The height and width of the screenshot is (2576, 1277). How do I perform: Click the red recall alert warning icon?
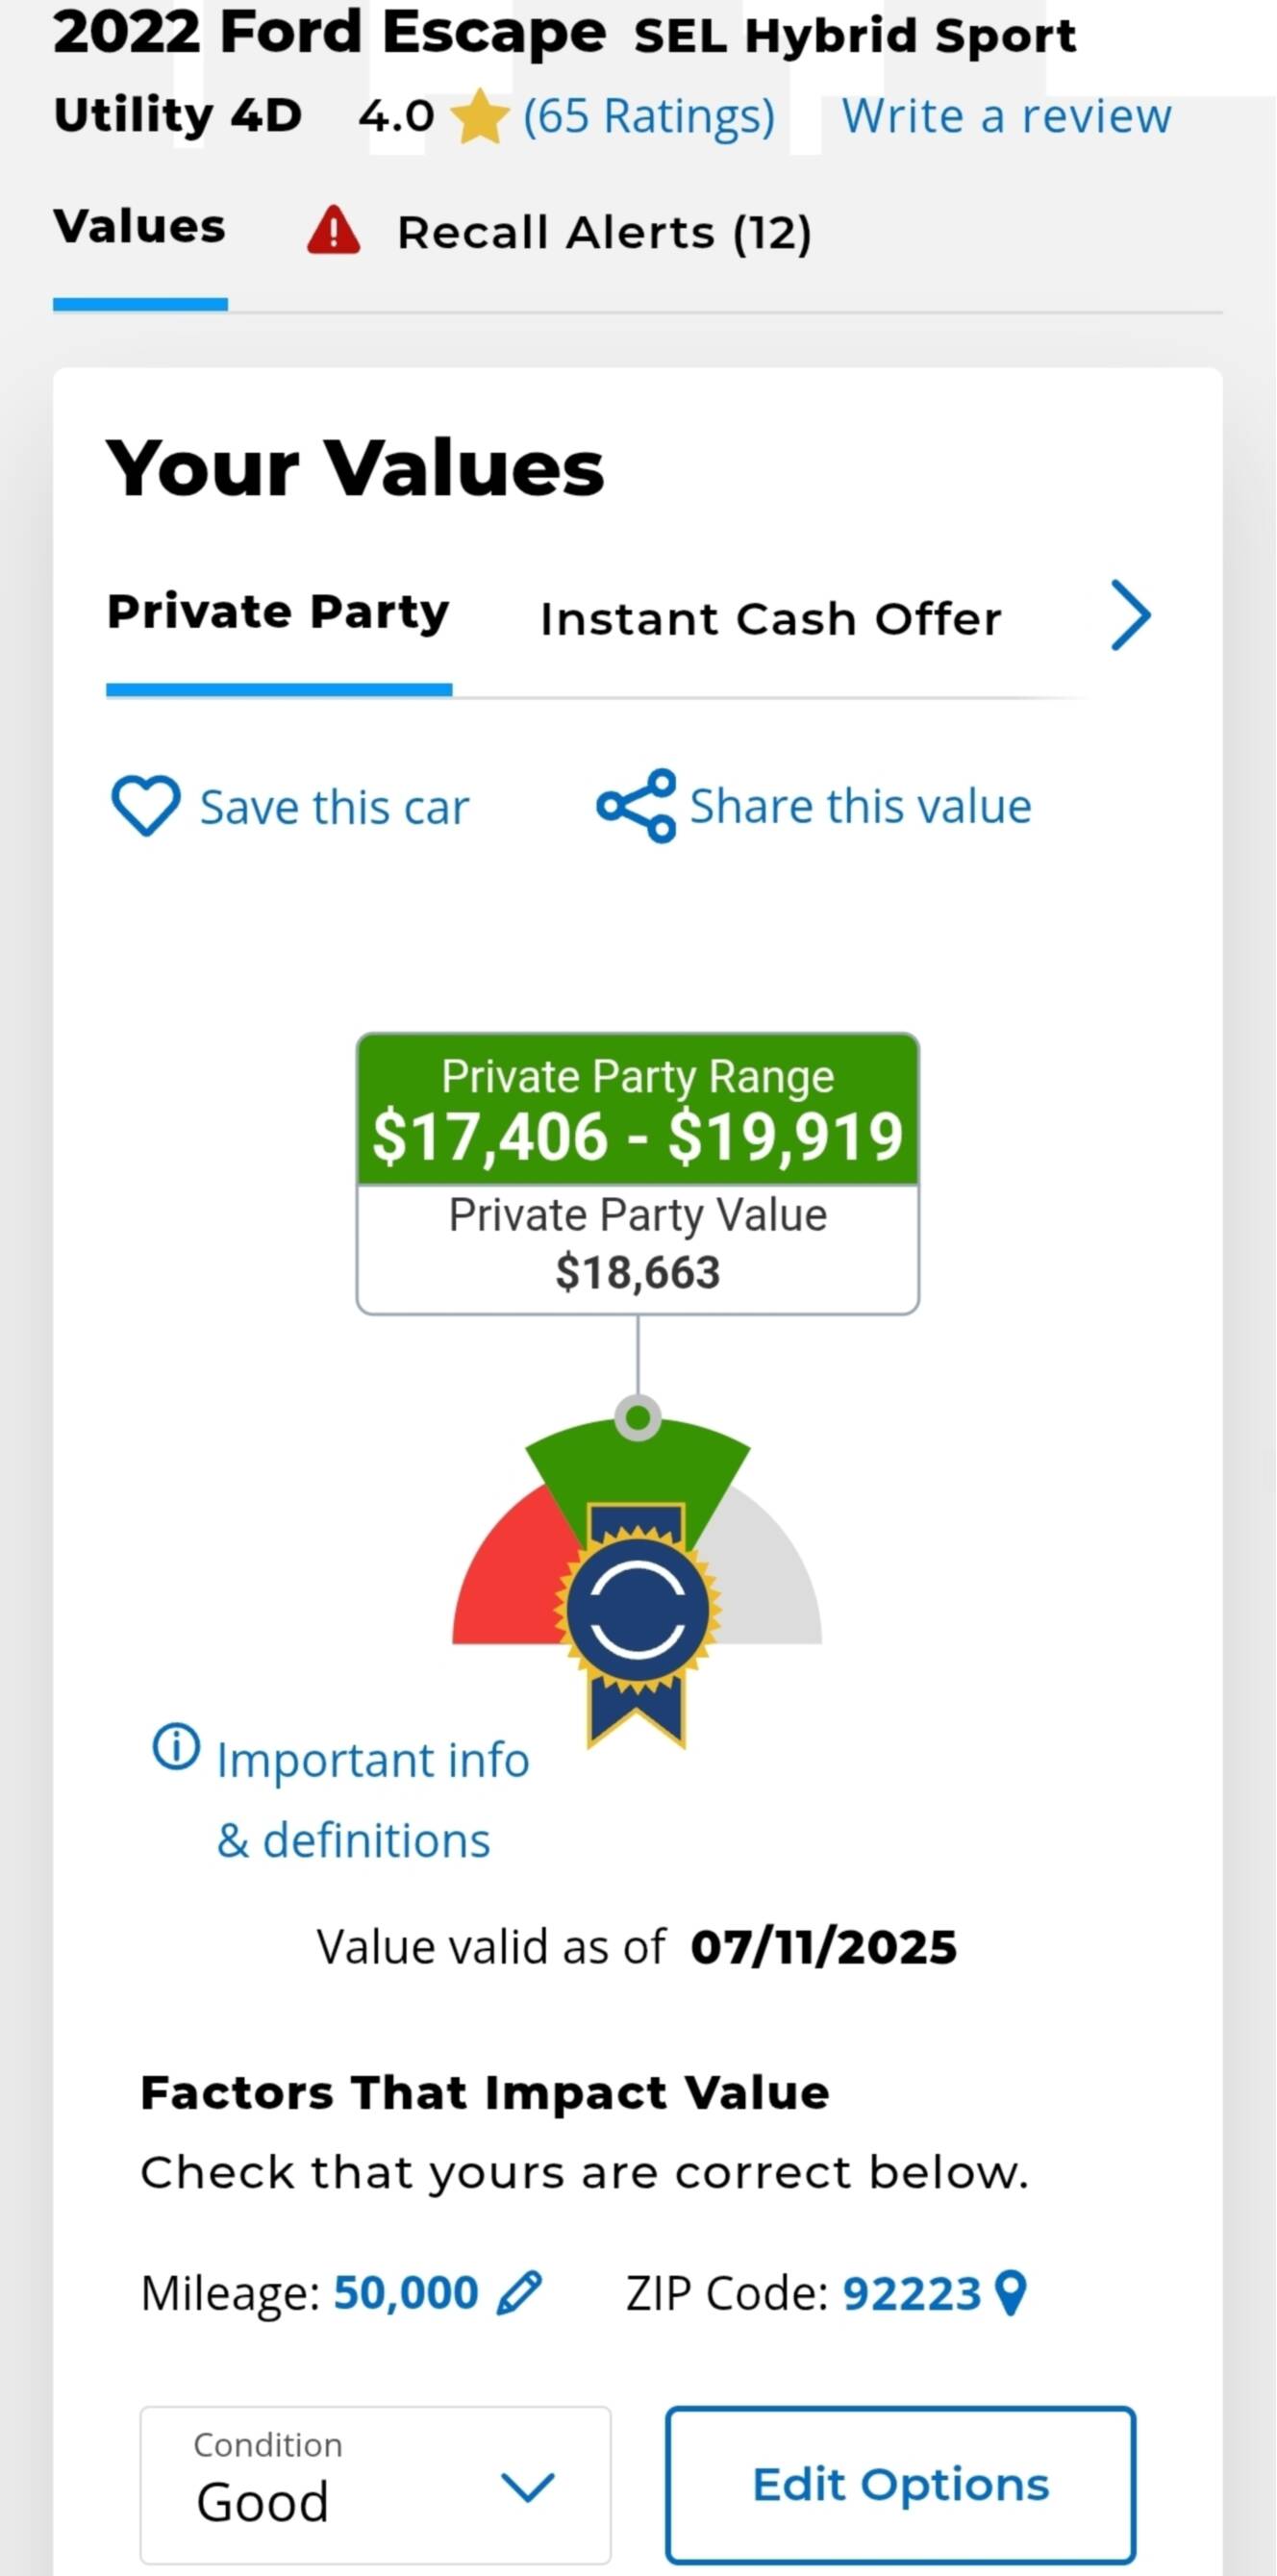click(333, 231)
